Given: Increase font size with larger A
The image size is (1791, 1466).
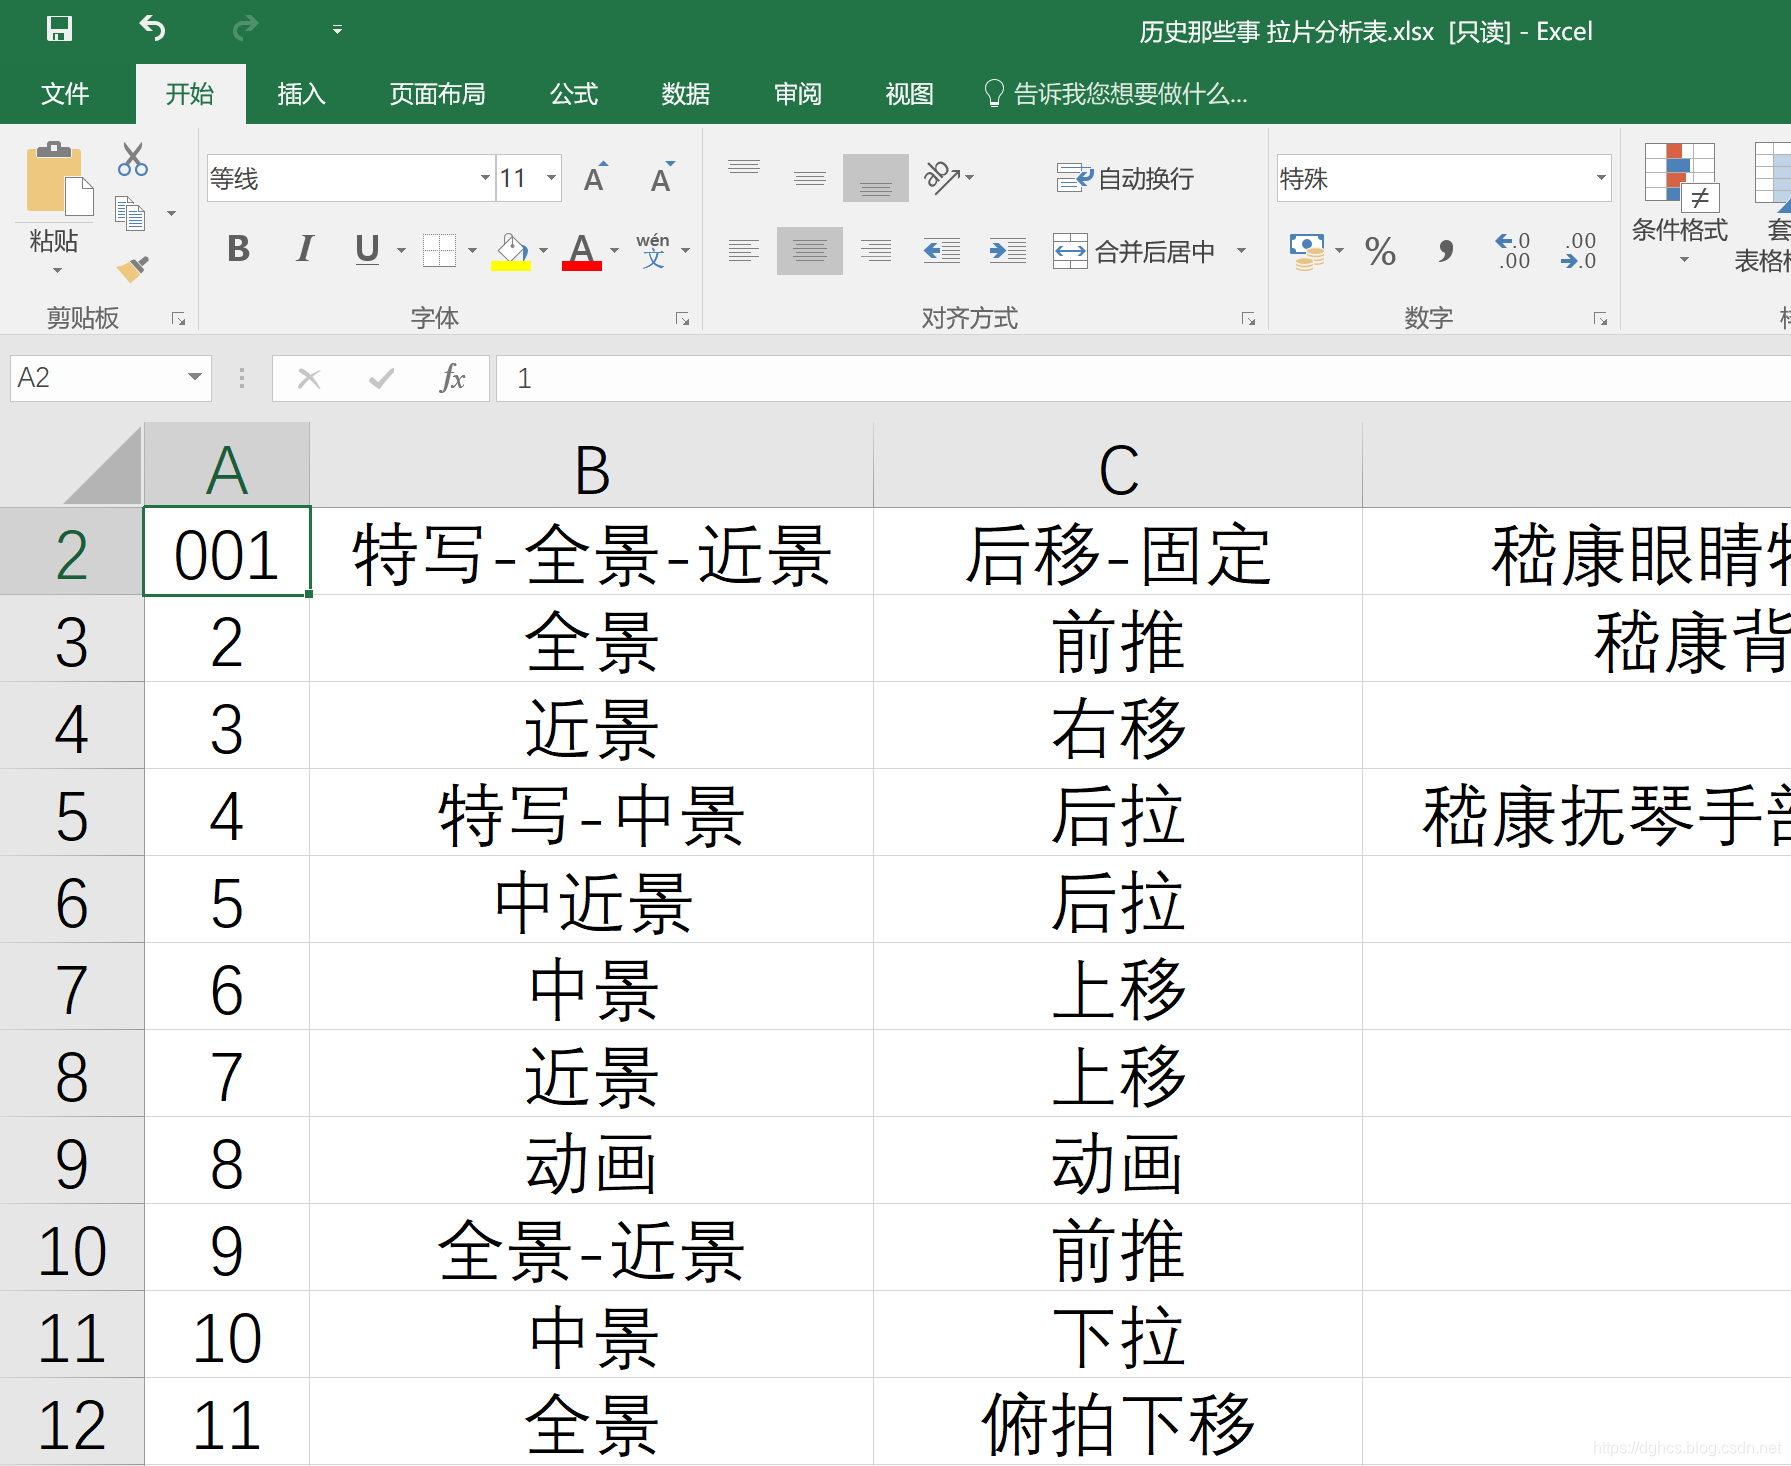Looking at the screenshot, I should 596,177.
